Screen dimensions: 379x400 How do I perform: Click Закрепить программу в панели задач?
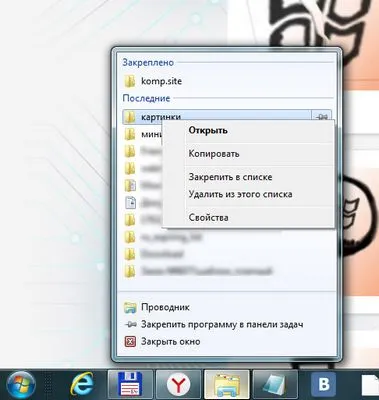228,324
